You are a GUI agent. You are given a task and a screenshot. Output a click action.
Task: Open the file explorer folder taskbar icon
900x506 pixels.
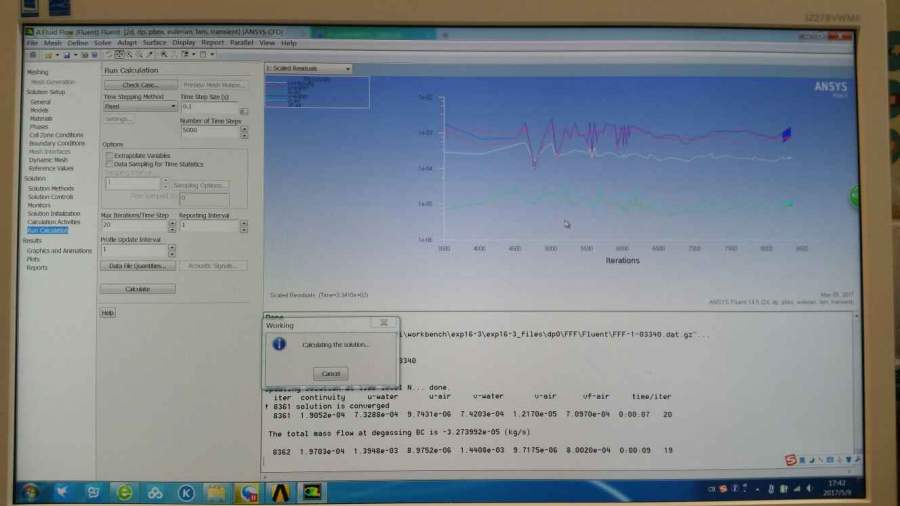click(216, 493)
